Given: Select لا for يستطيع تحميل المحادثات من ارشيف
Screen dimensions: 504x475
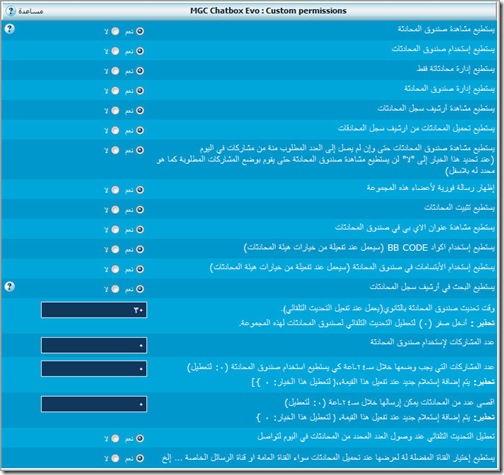Looking at the screenshot, I should coord(115,130).
